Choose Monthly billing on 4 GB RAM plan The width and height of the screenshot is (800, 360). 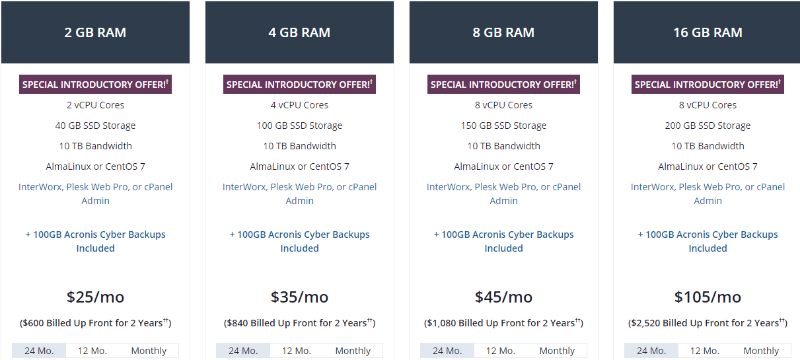tap(353, 351)
